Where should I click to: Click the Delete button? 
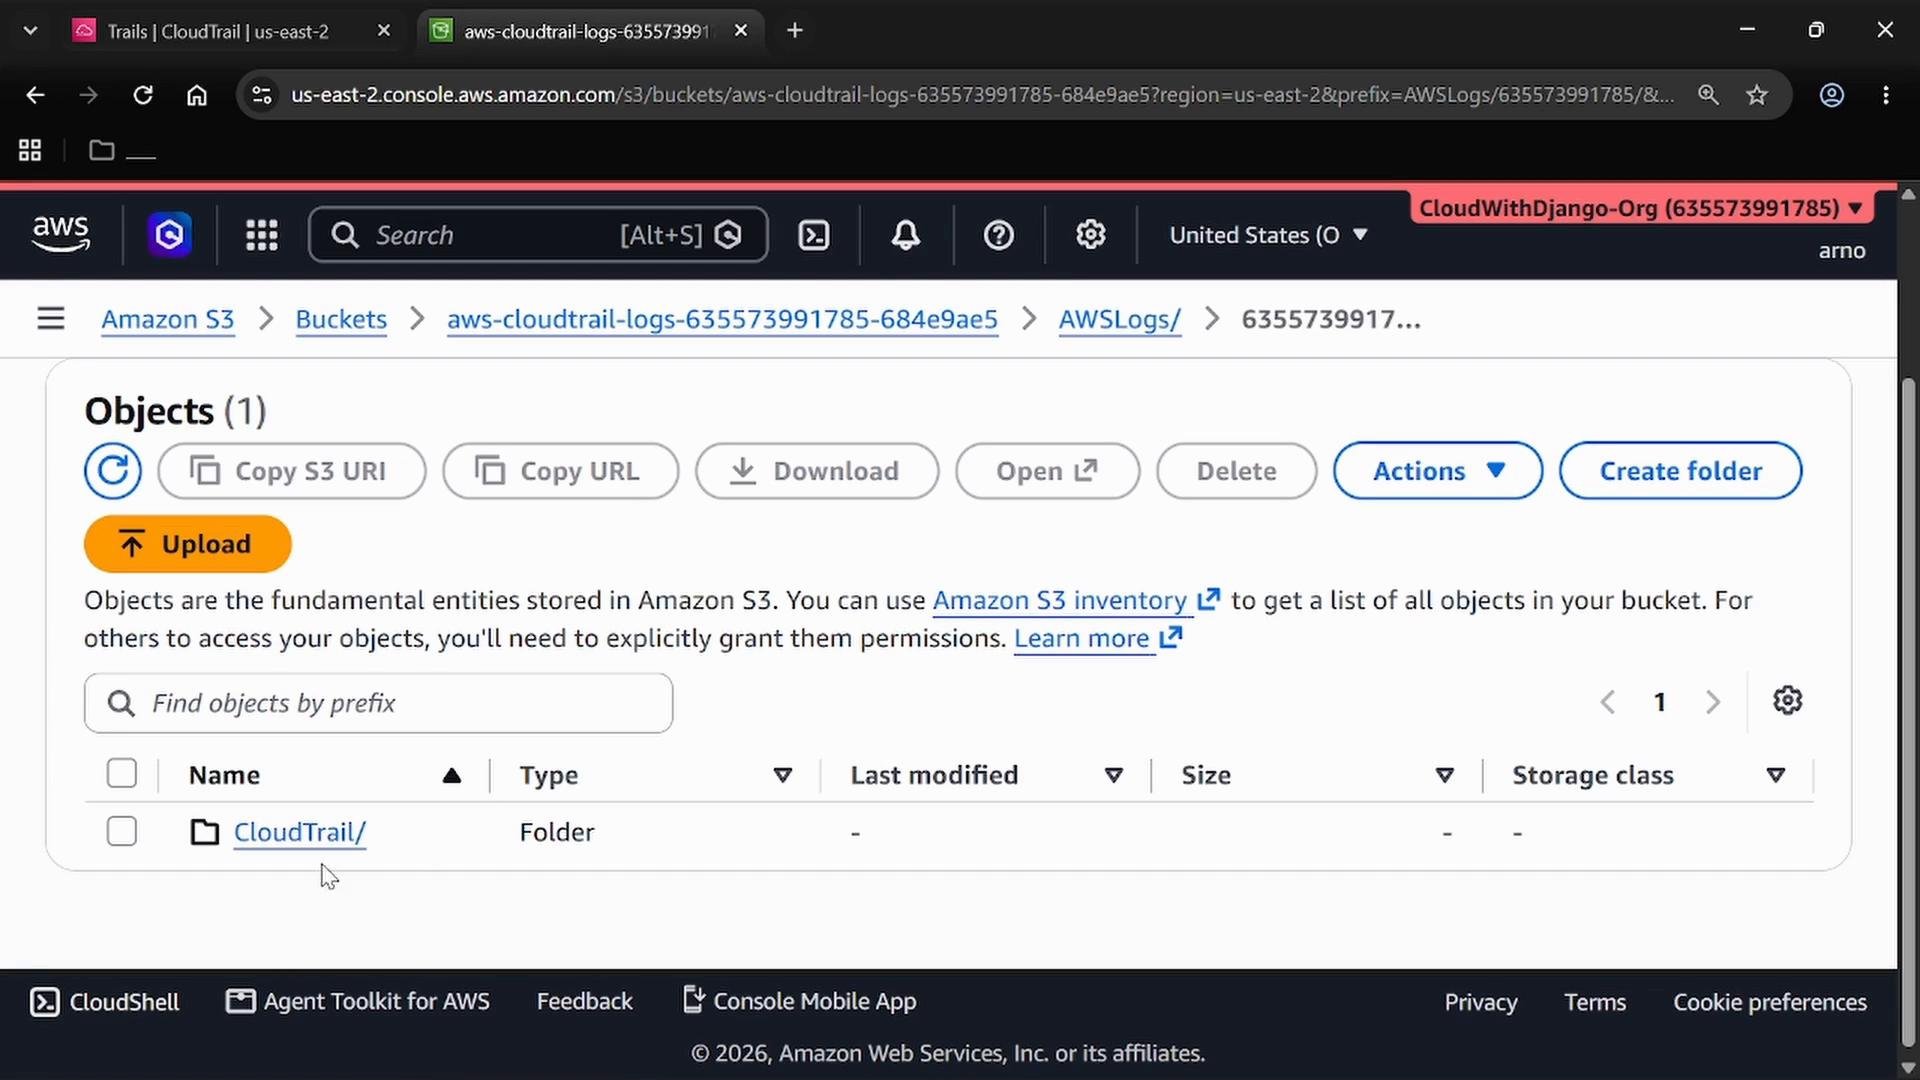pyautogui.click(x=1237, y=471)
